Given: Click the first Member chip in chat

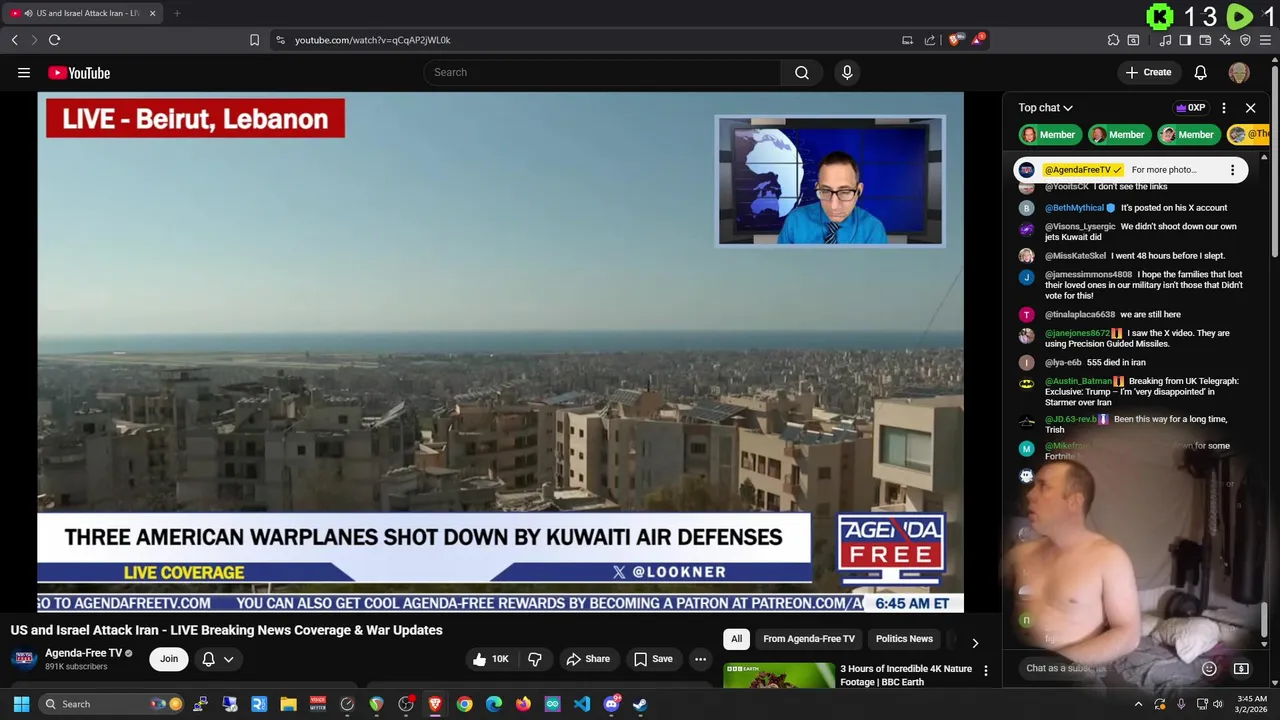Looking at the screenshot, I should point(1048,134).
